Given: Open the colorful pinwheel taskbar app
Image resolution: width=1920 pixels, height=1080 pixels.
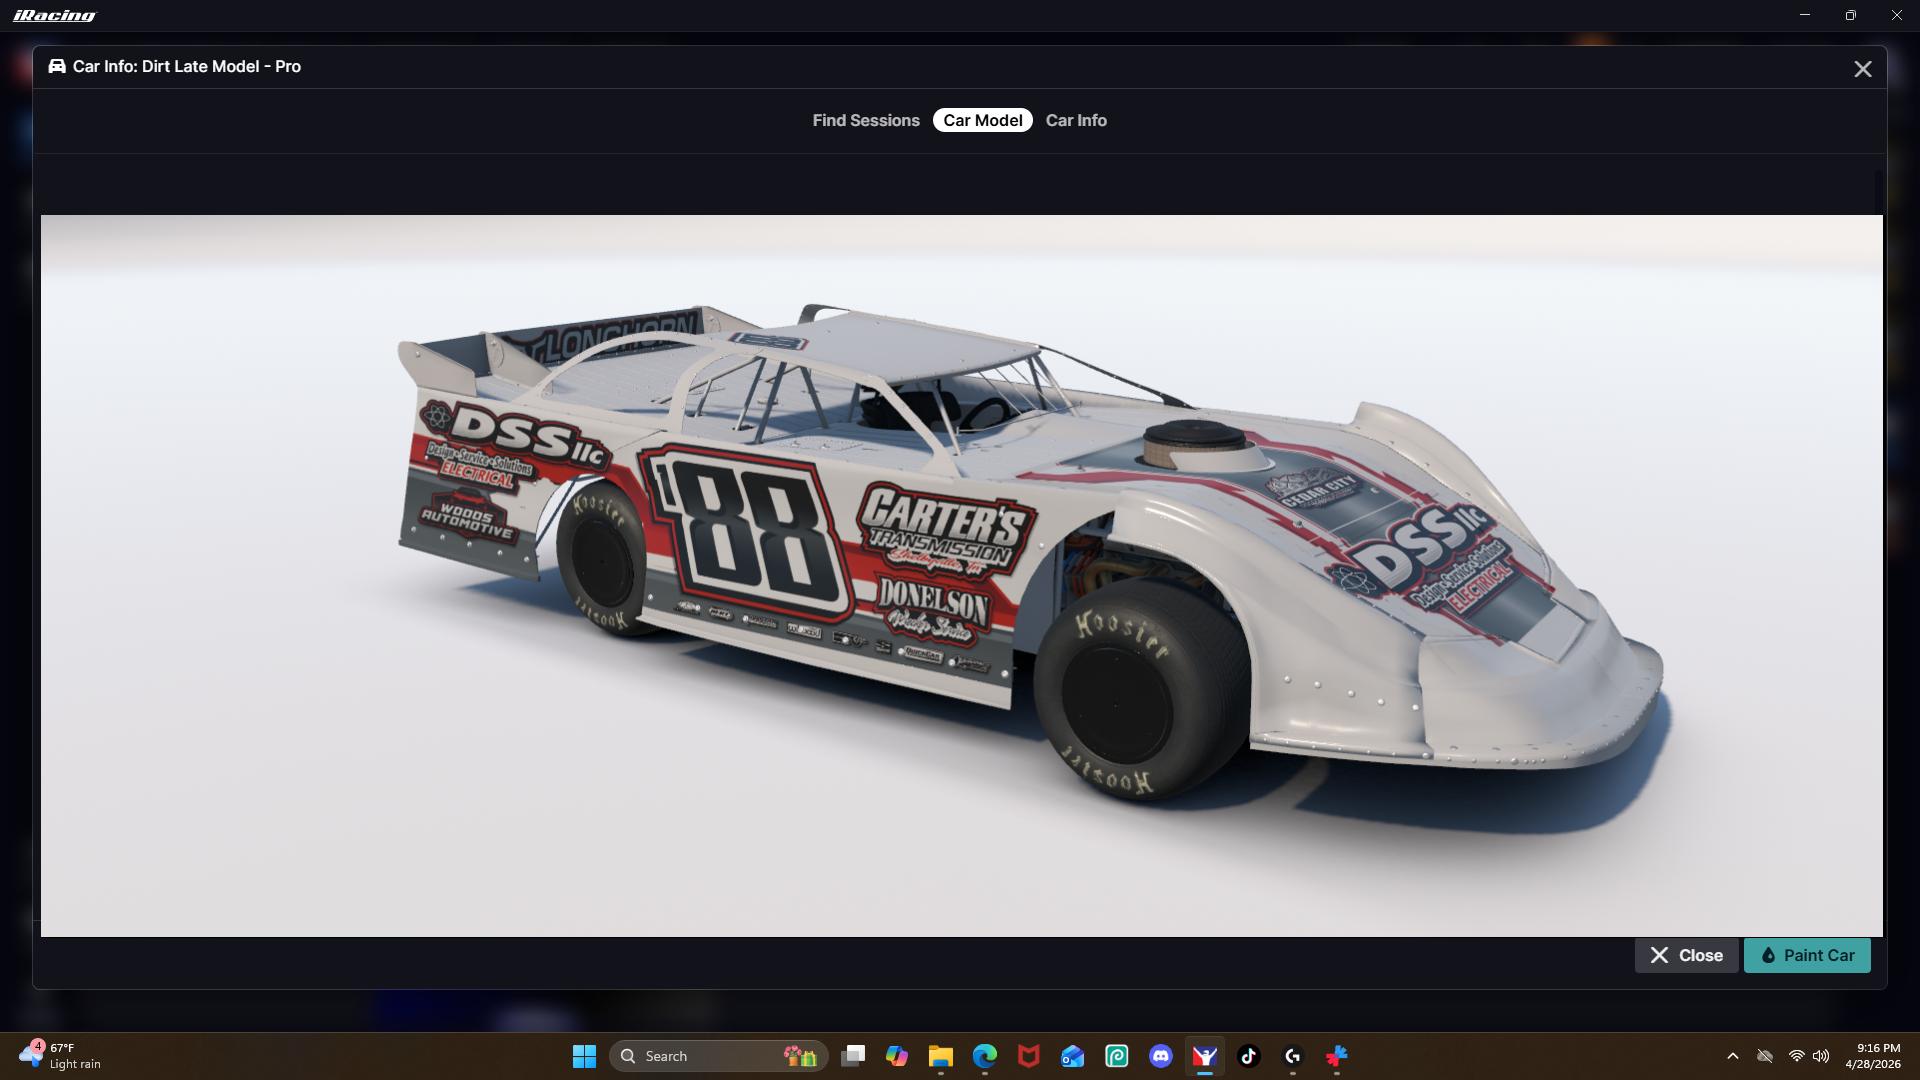Looking at the screenshot, I should click(1337, 1056).
